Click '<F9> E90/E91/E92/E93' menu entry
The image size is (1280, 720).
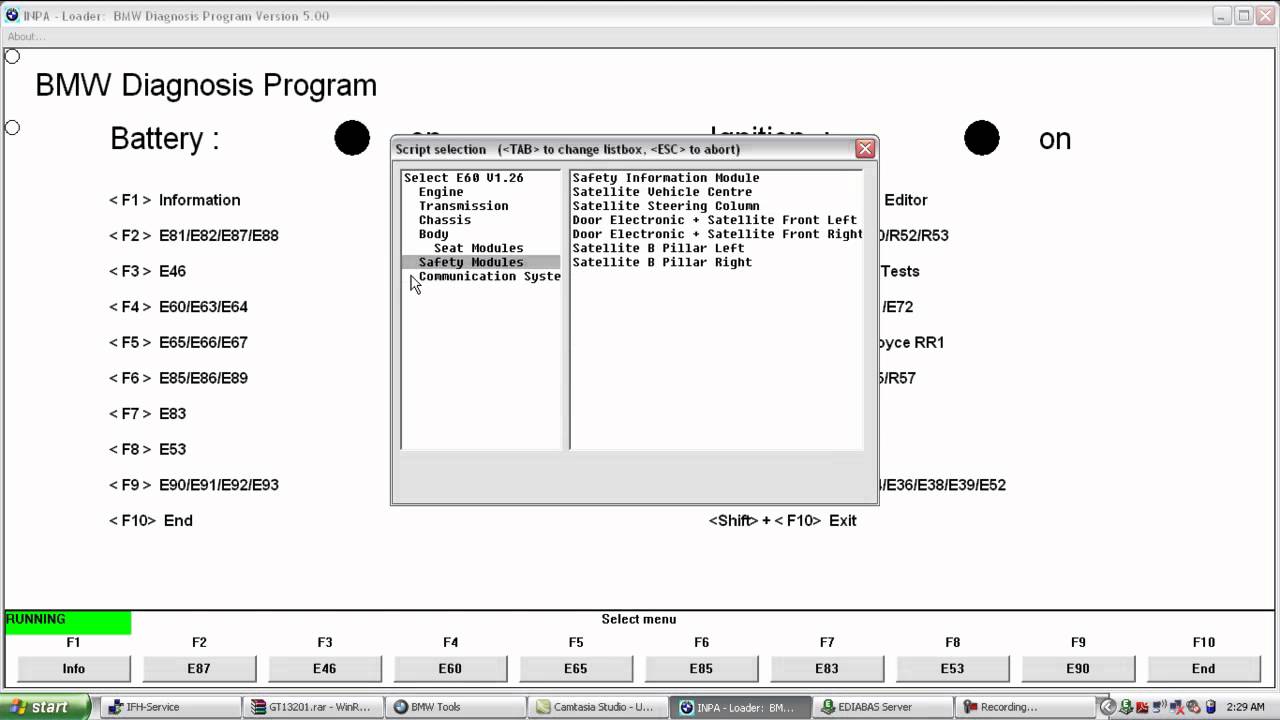(194, 485)
